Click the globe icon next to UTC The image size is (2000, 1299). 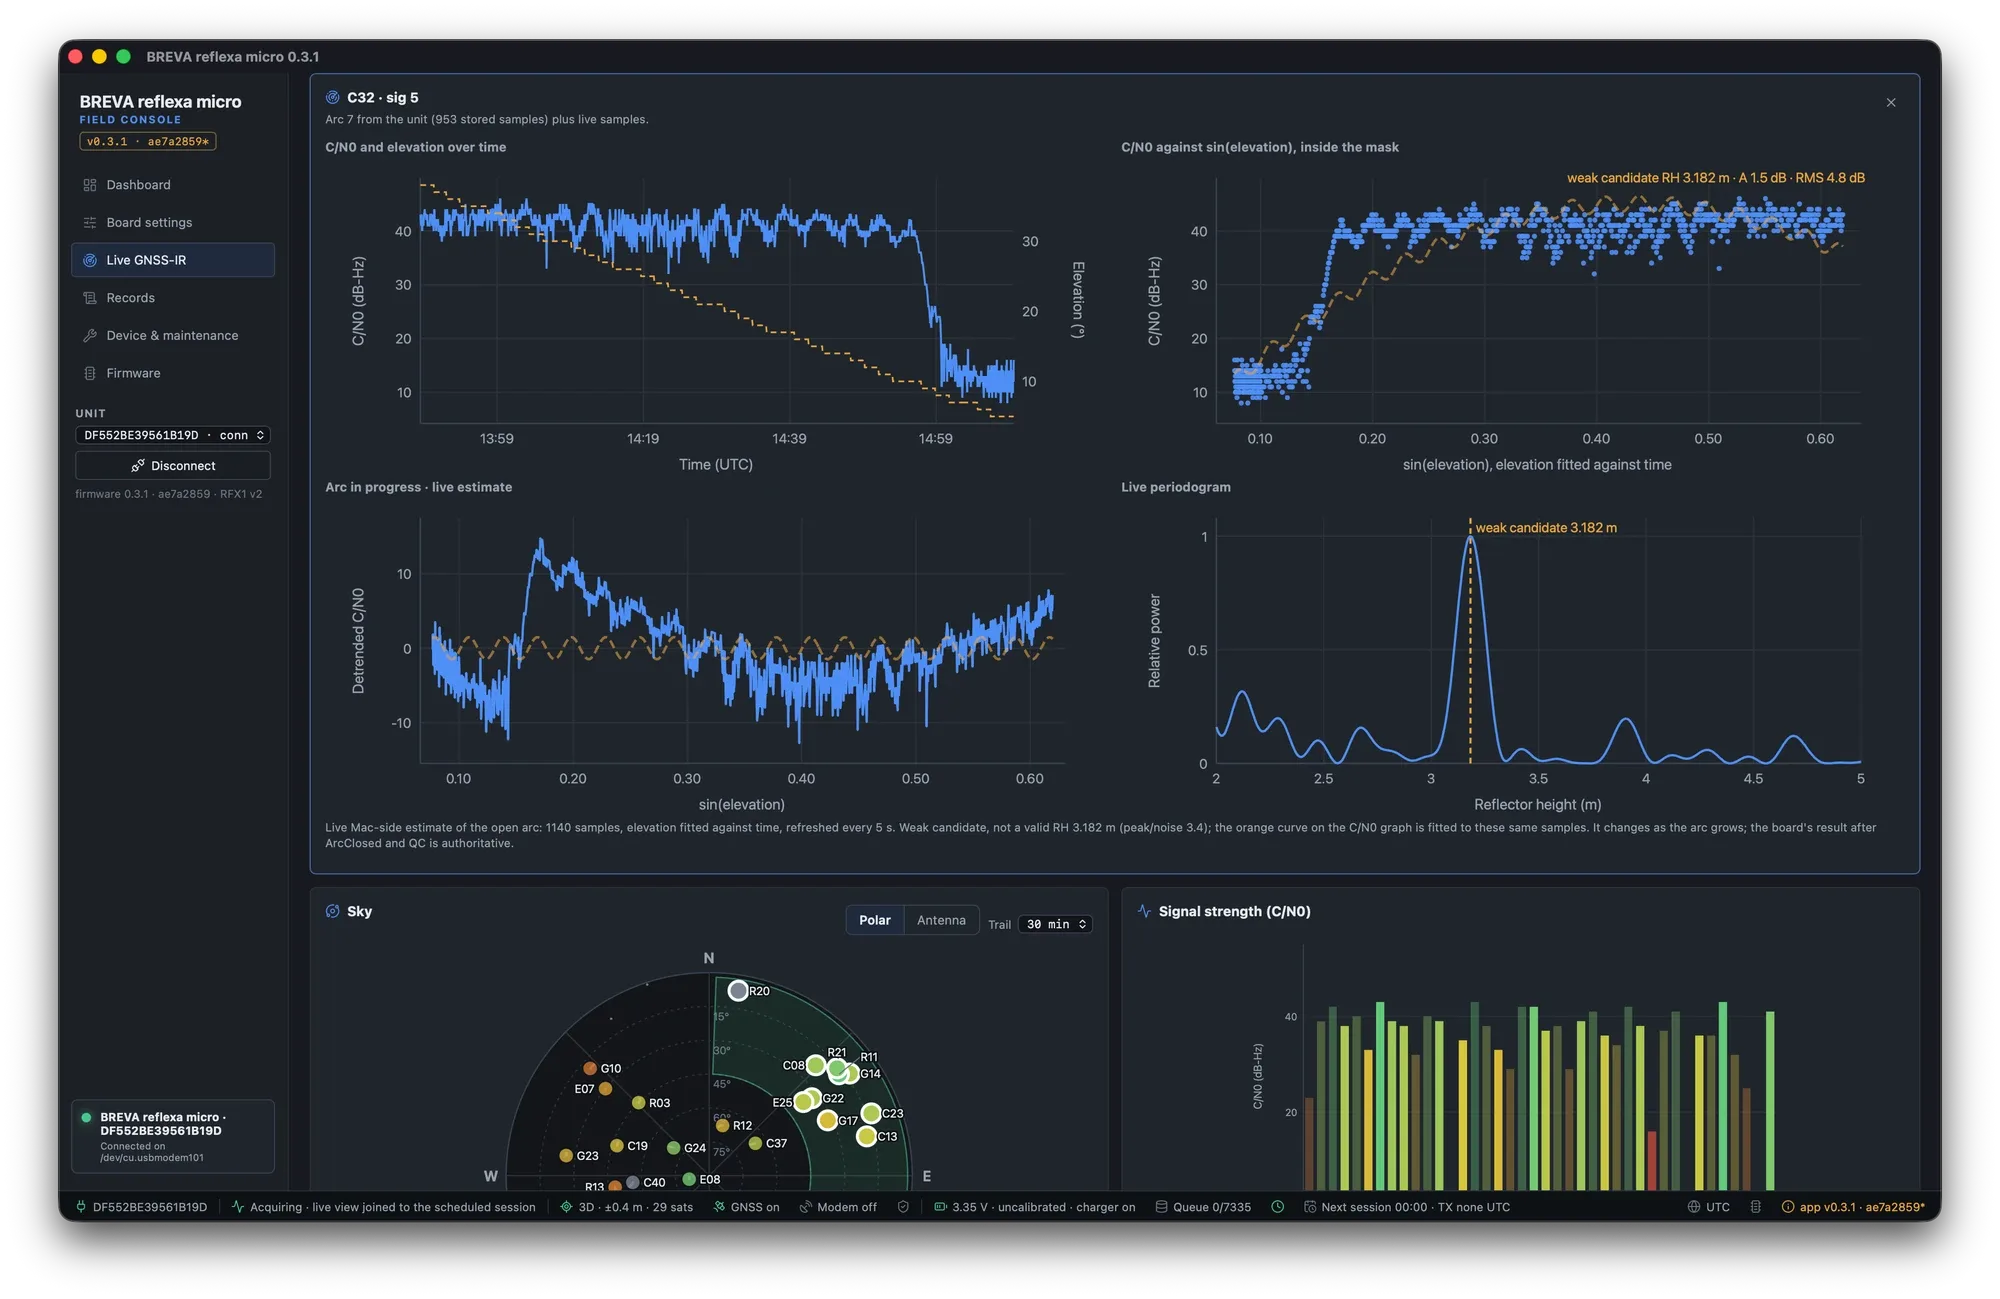[x=1694, y=1207]
